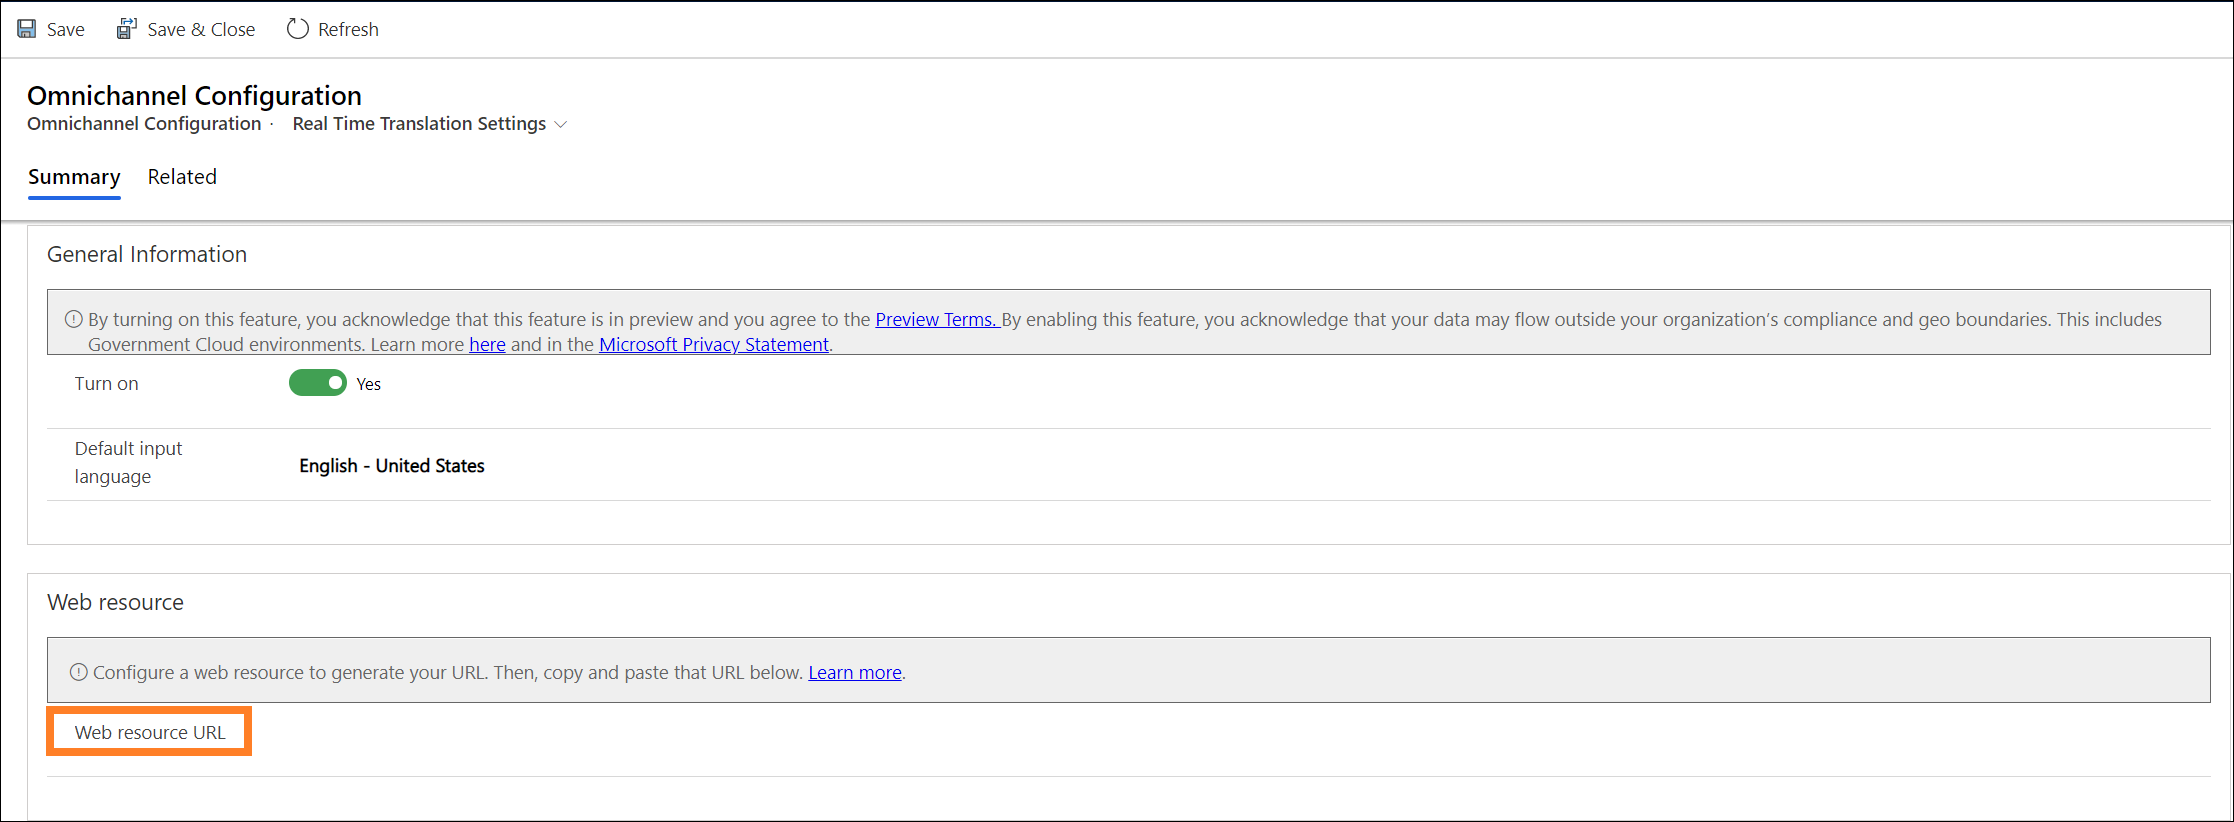The image size is (2234, 822).
Task: Click the Refresh command label
Action: pos(348,30)
